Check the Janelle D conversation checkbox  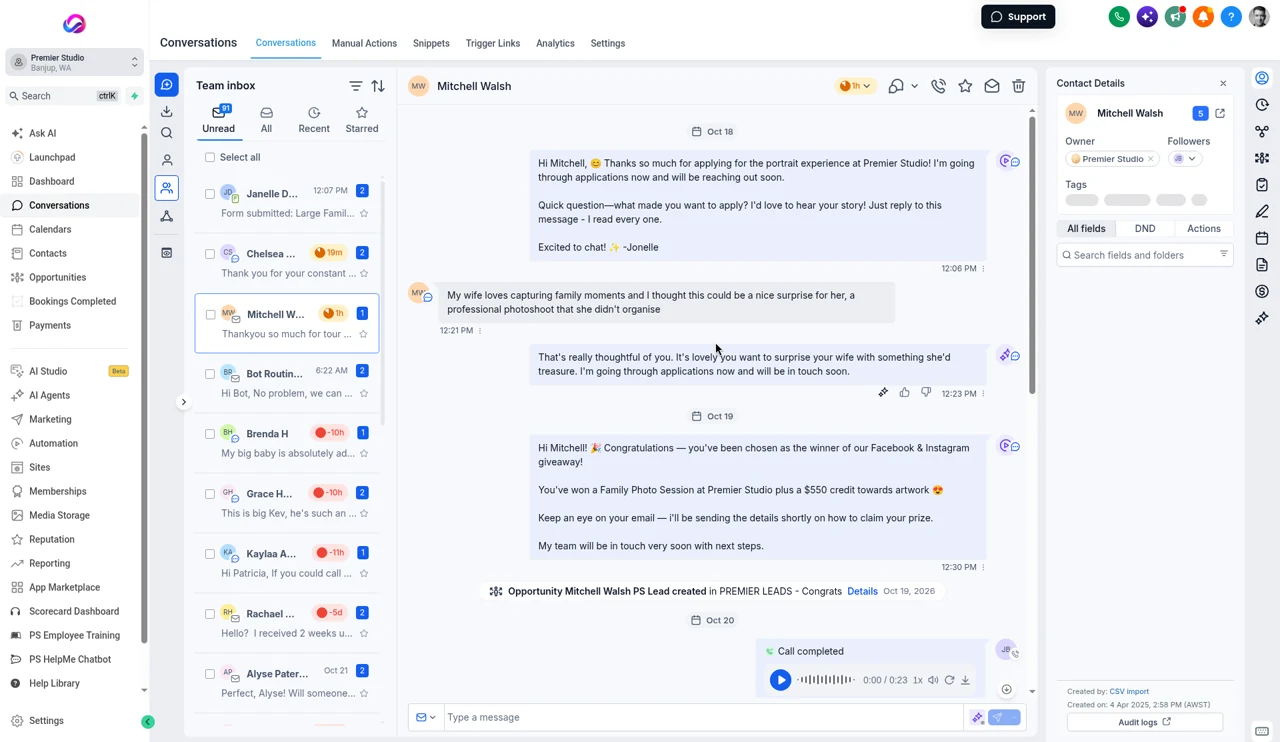(x=210, y=194)
